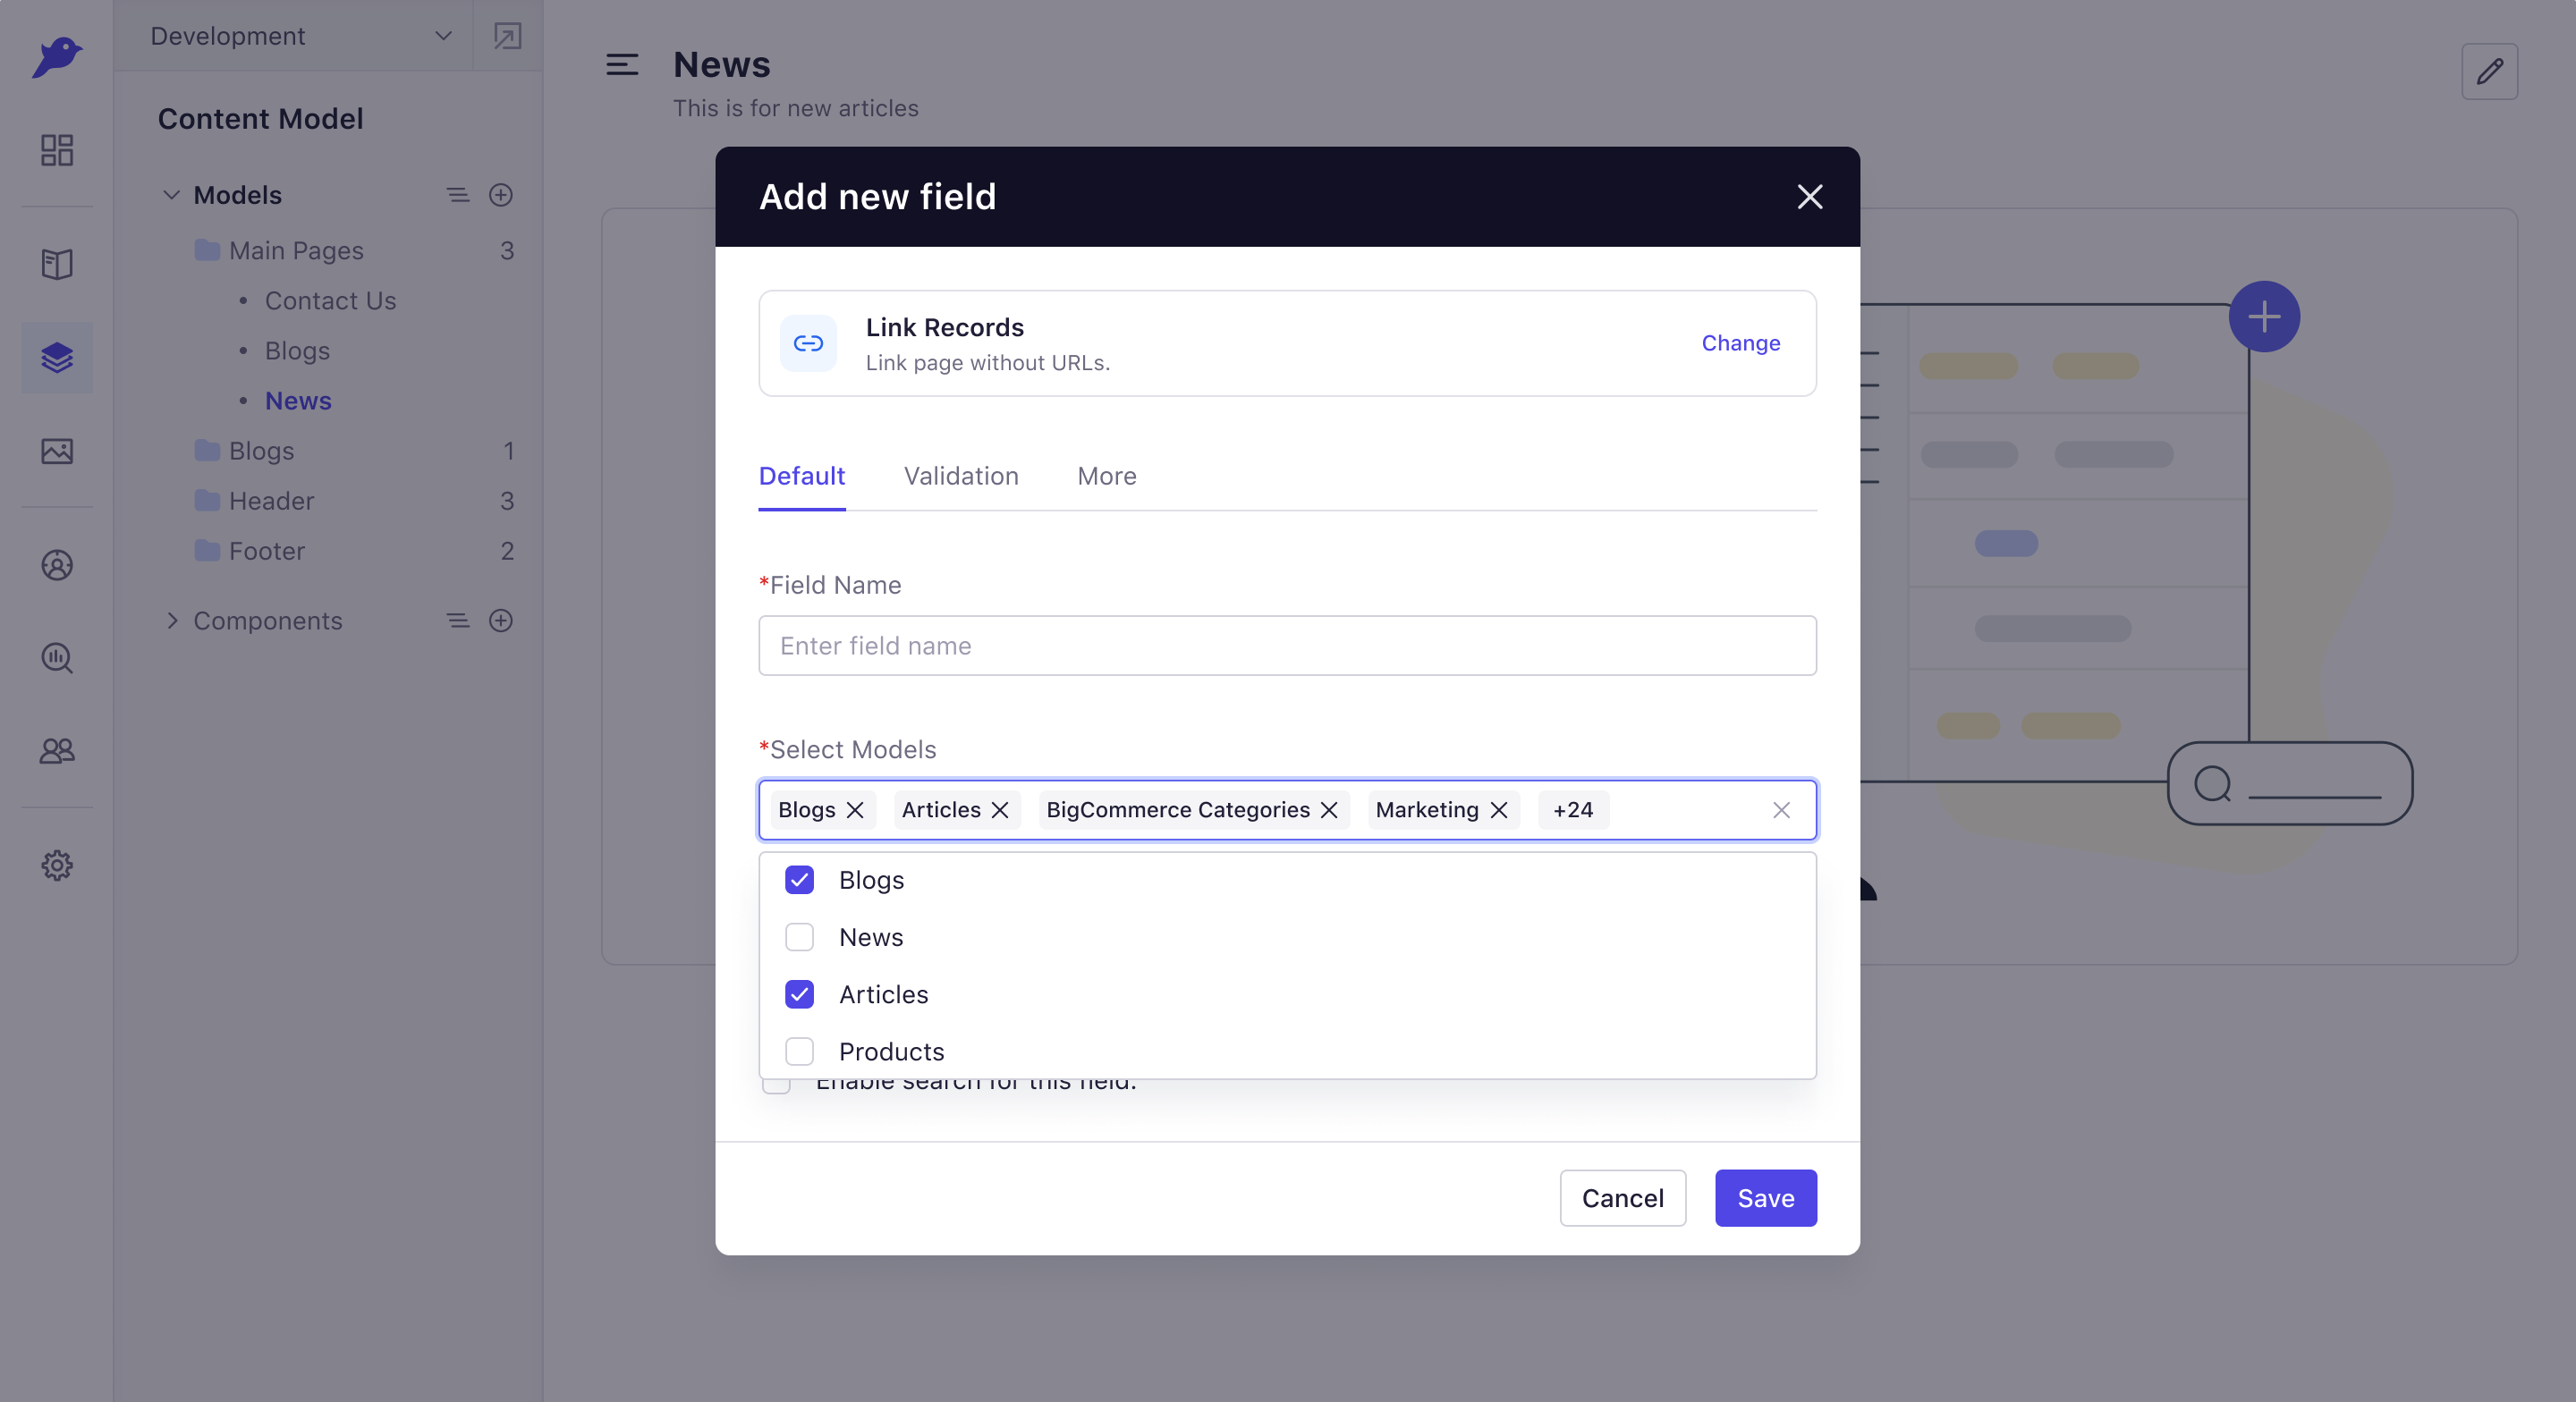Click the Link Records title text

tap(945, 328)
